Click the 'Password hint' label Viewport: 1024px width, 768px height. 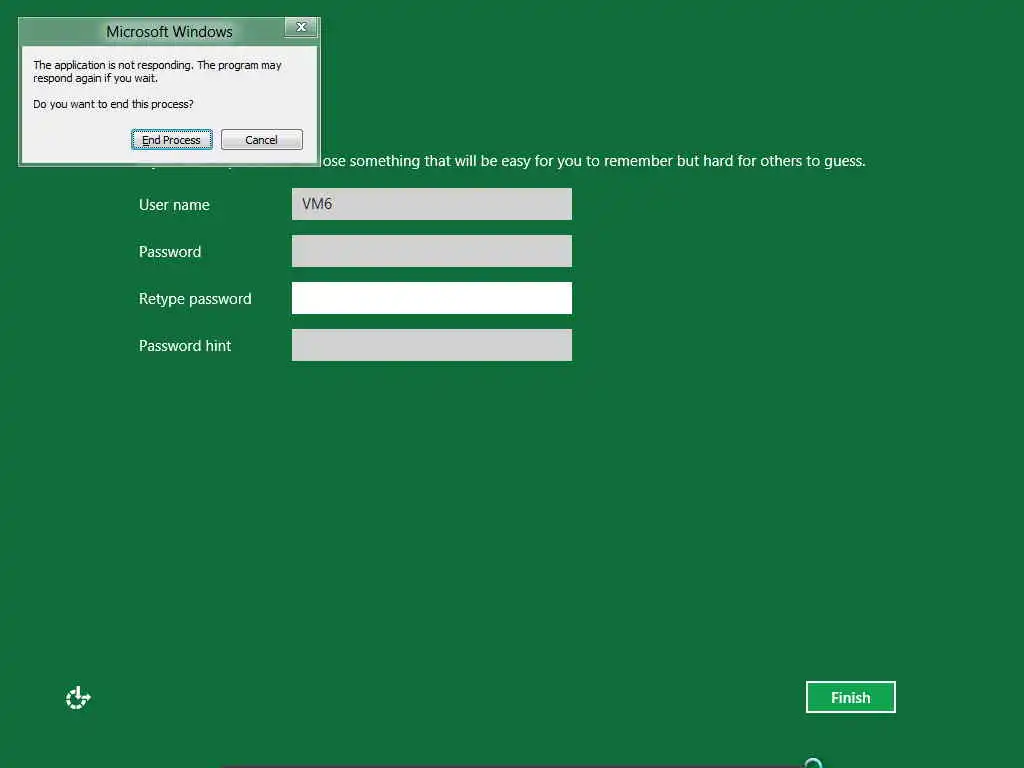tap(185, 345)
